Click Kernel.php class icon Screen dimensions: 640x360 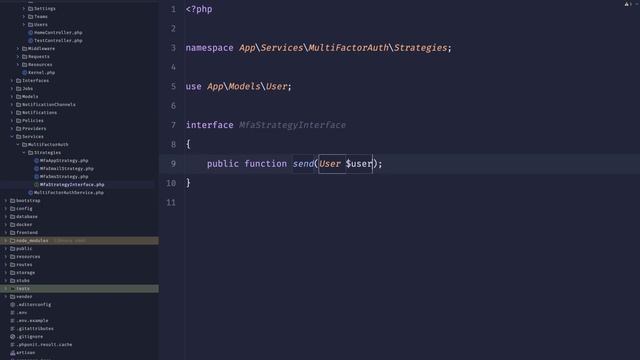(24, 72)
